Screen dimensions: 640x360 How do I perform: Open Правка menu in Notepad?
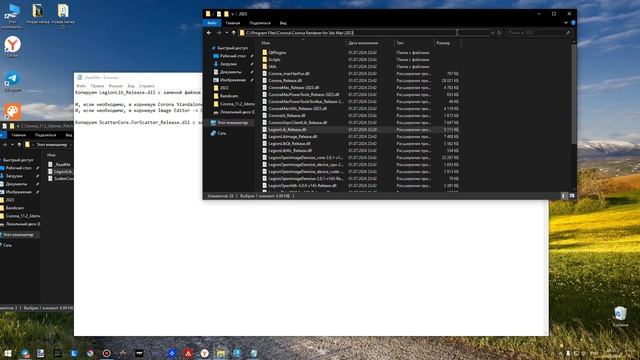[97, 86]
